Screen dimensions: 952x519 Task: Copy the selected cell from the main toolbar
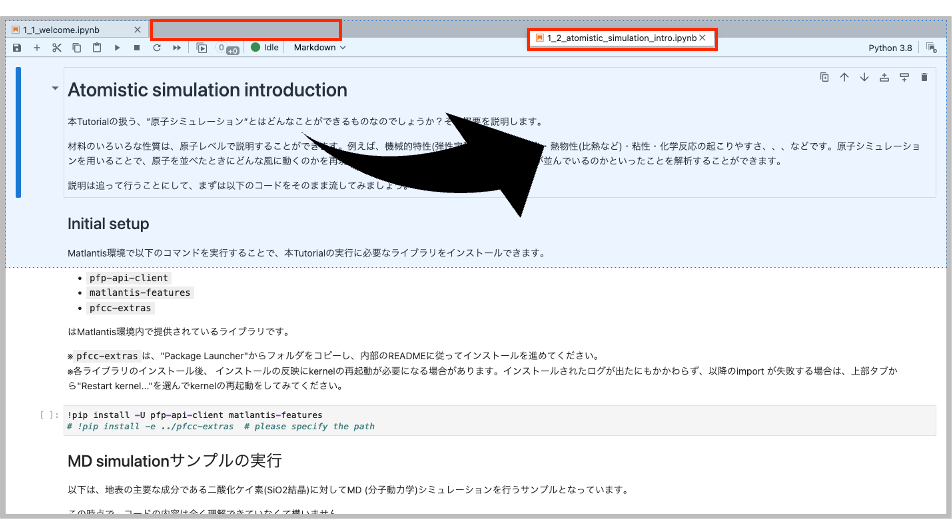tap(77, 47)
